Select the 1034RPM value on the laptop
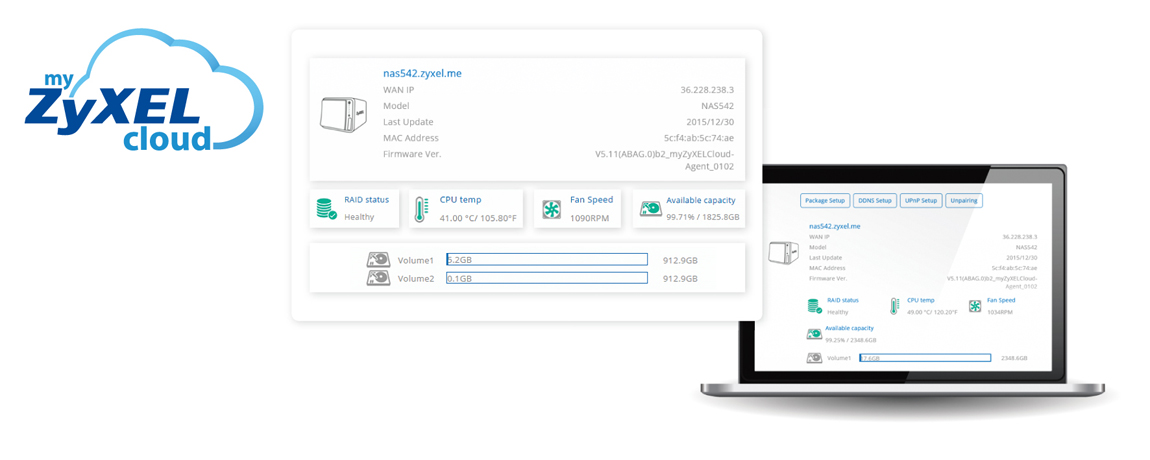The image size is (1150, 460). 1000,312
